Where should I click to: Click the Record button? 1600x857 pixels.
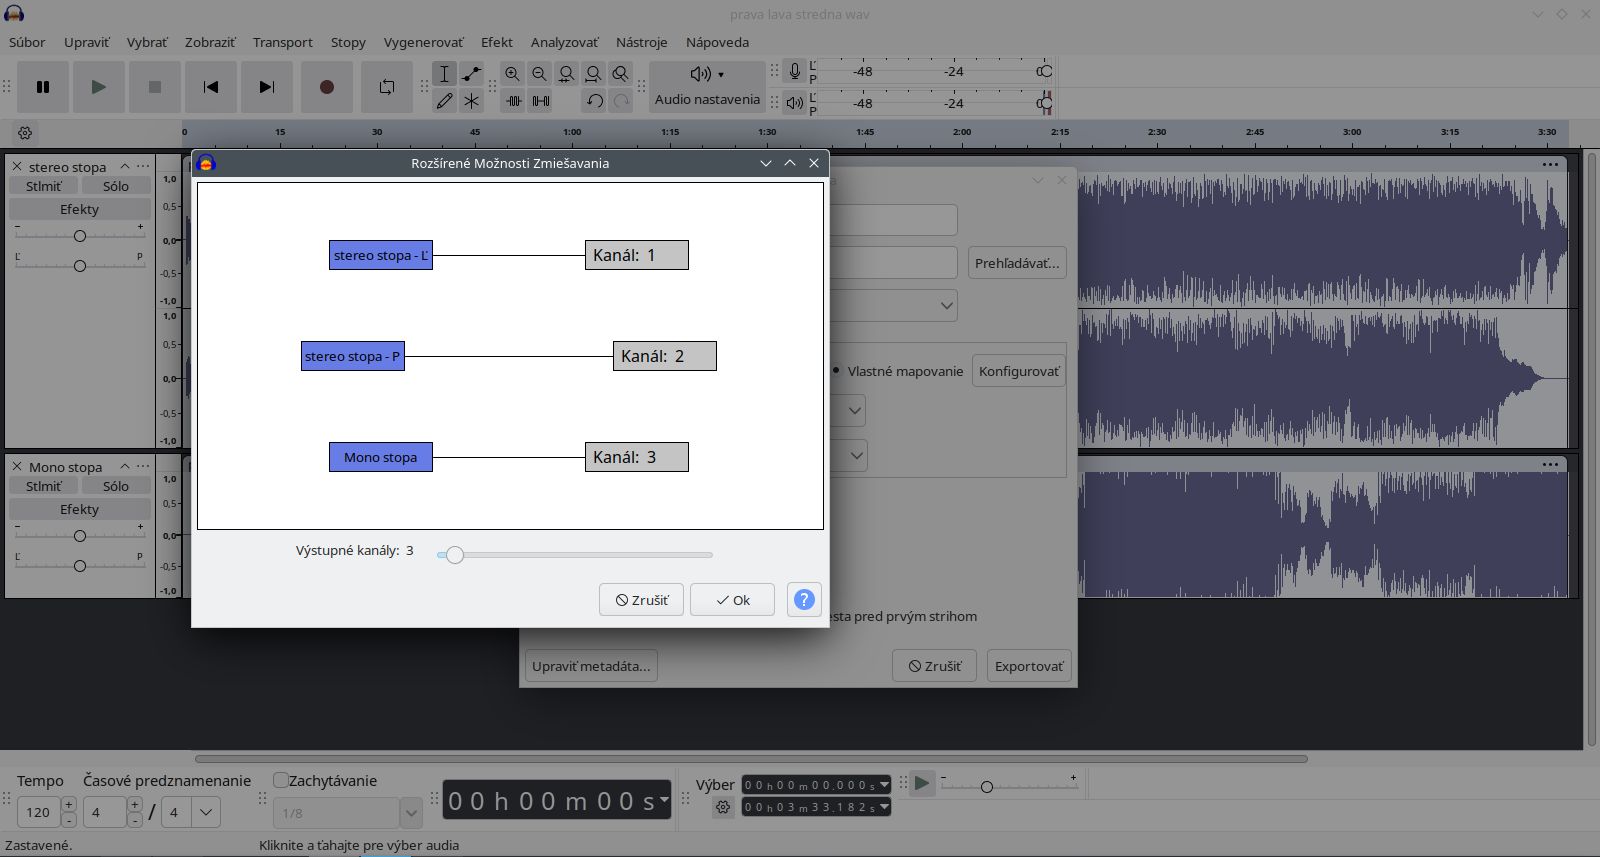326,87
